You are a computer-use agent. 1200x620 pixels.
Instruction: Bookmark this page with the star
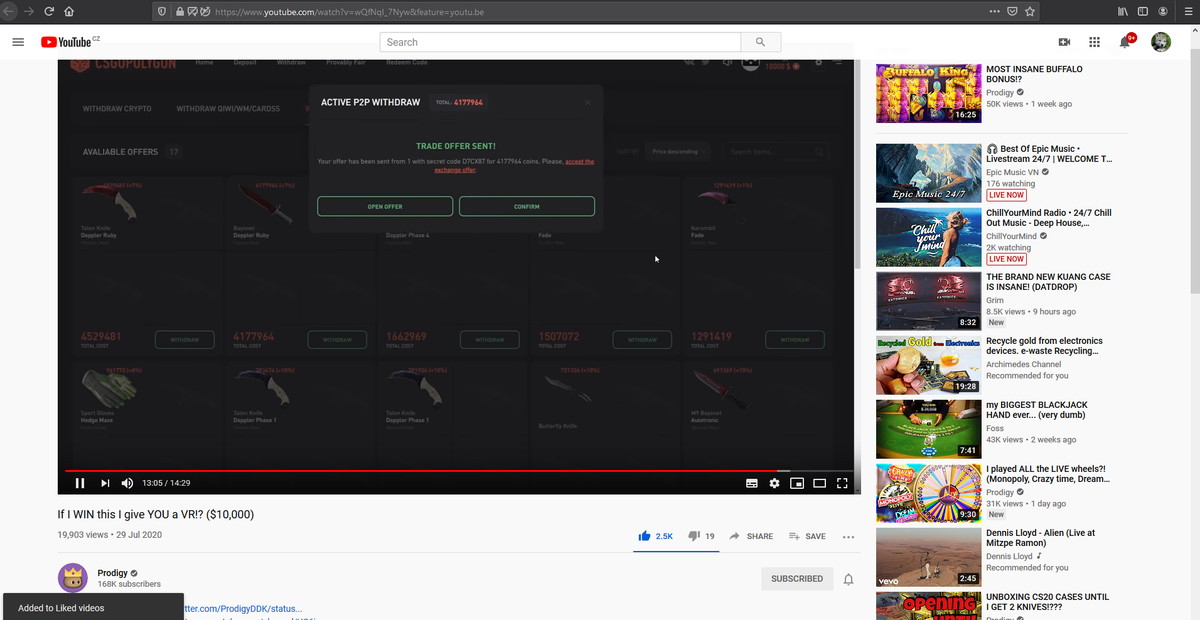click(1030, 11)
